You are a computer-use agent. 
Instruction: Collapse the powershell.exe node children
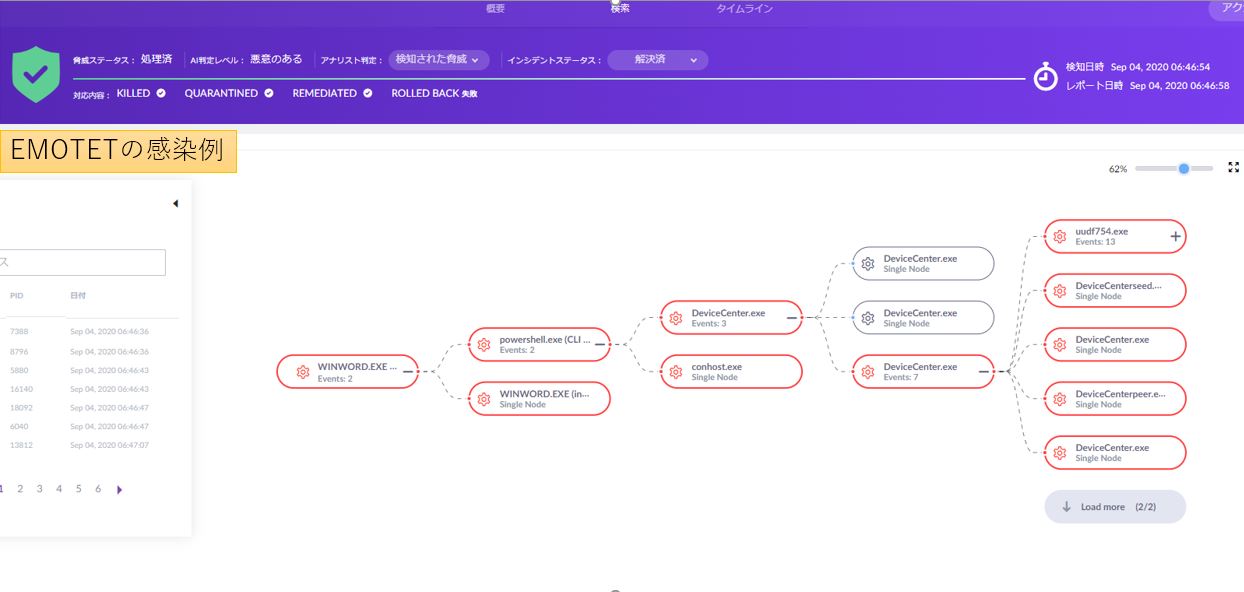pos(600,344)
